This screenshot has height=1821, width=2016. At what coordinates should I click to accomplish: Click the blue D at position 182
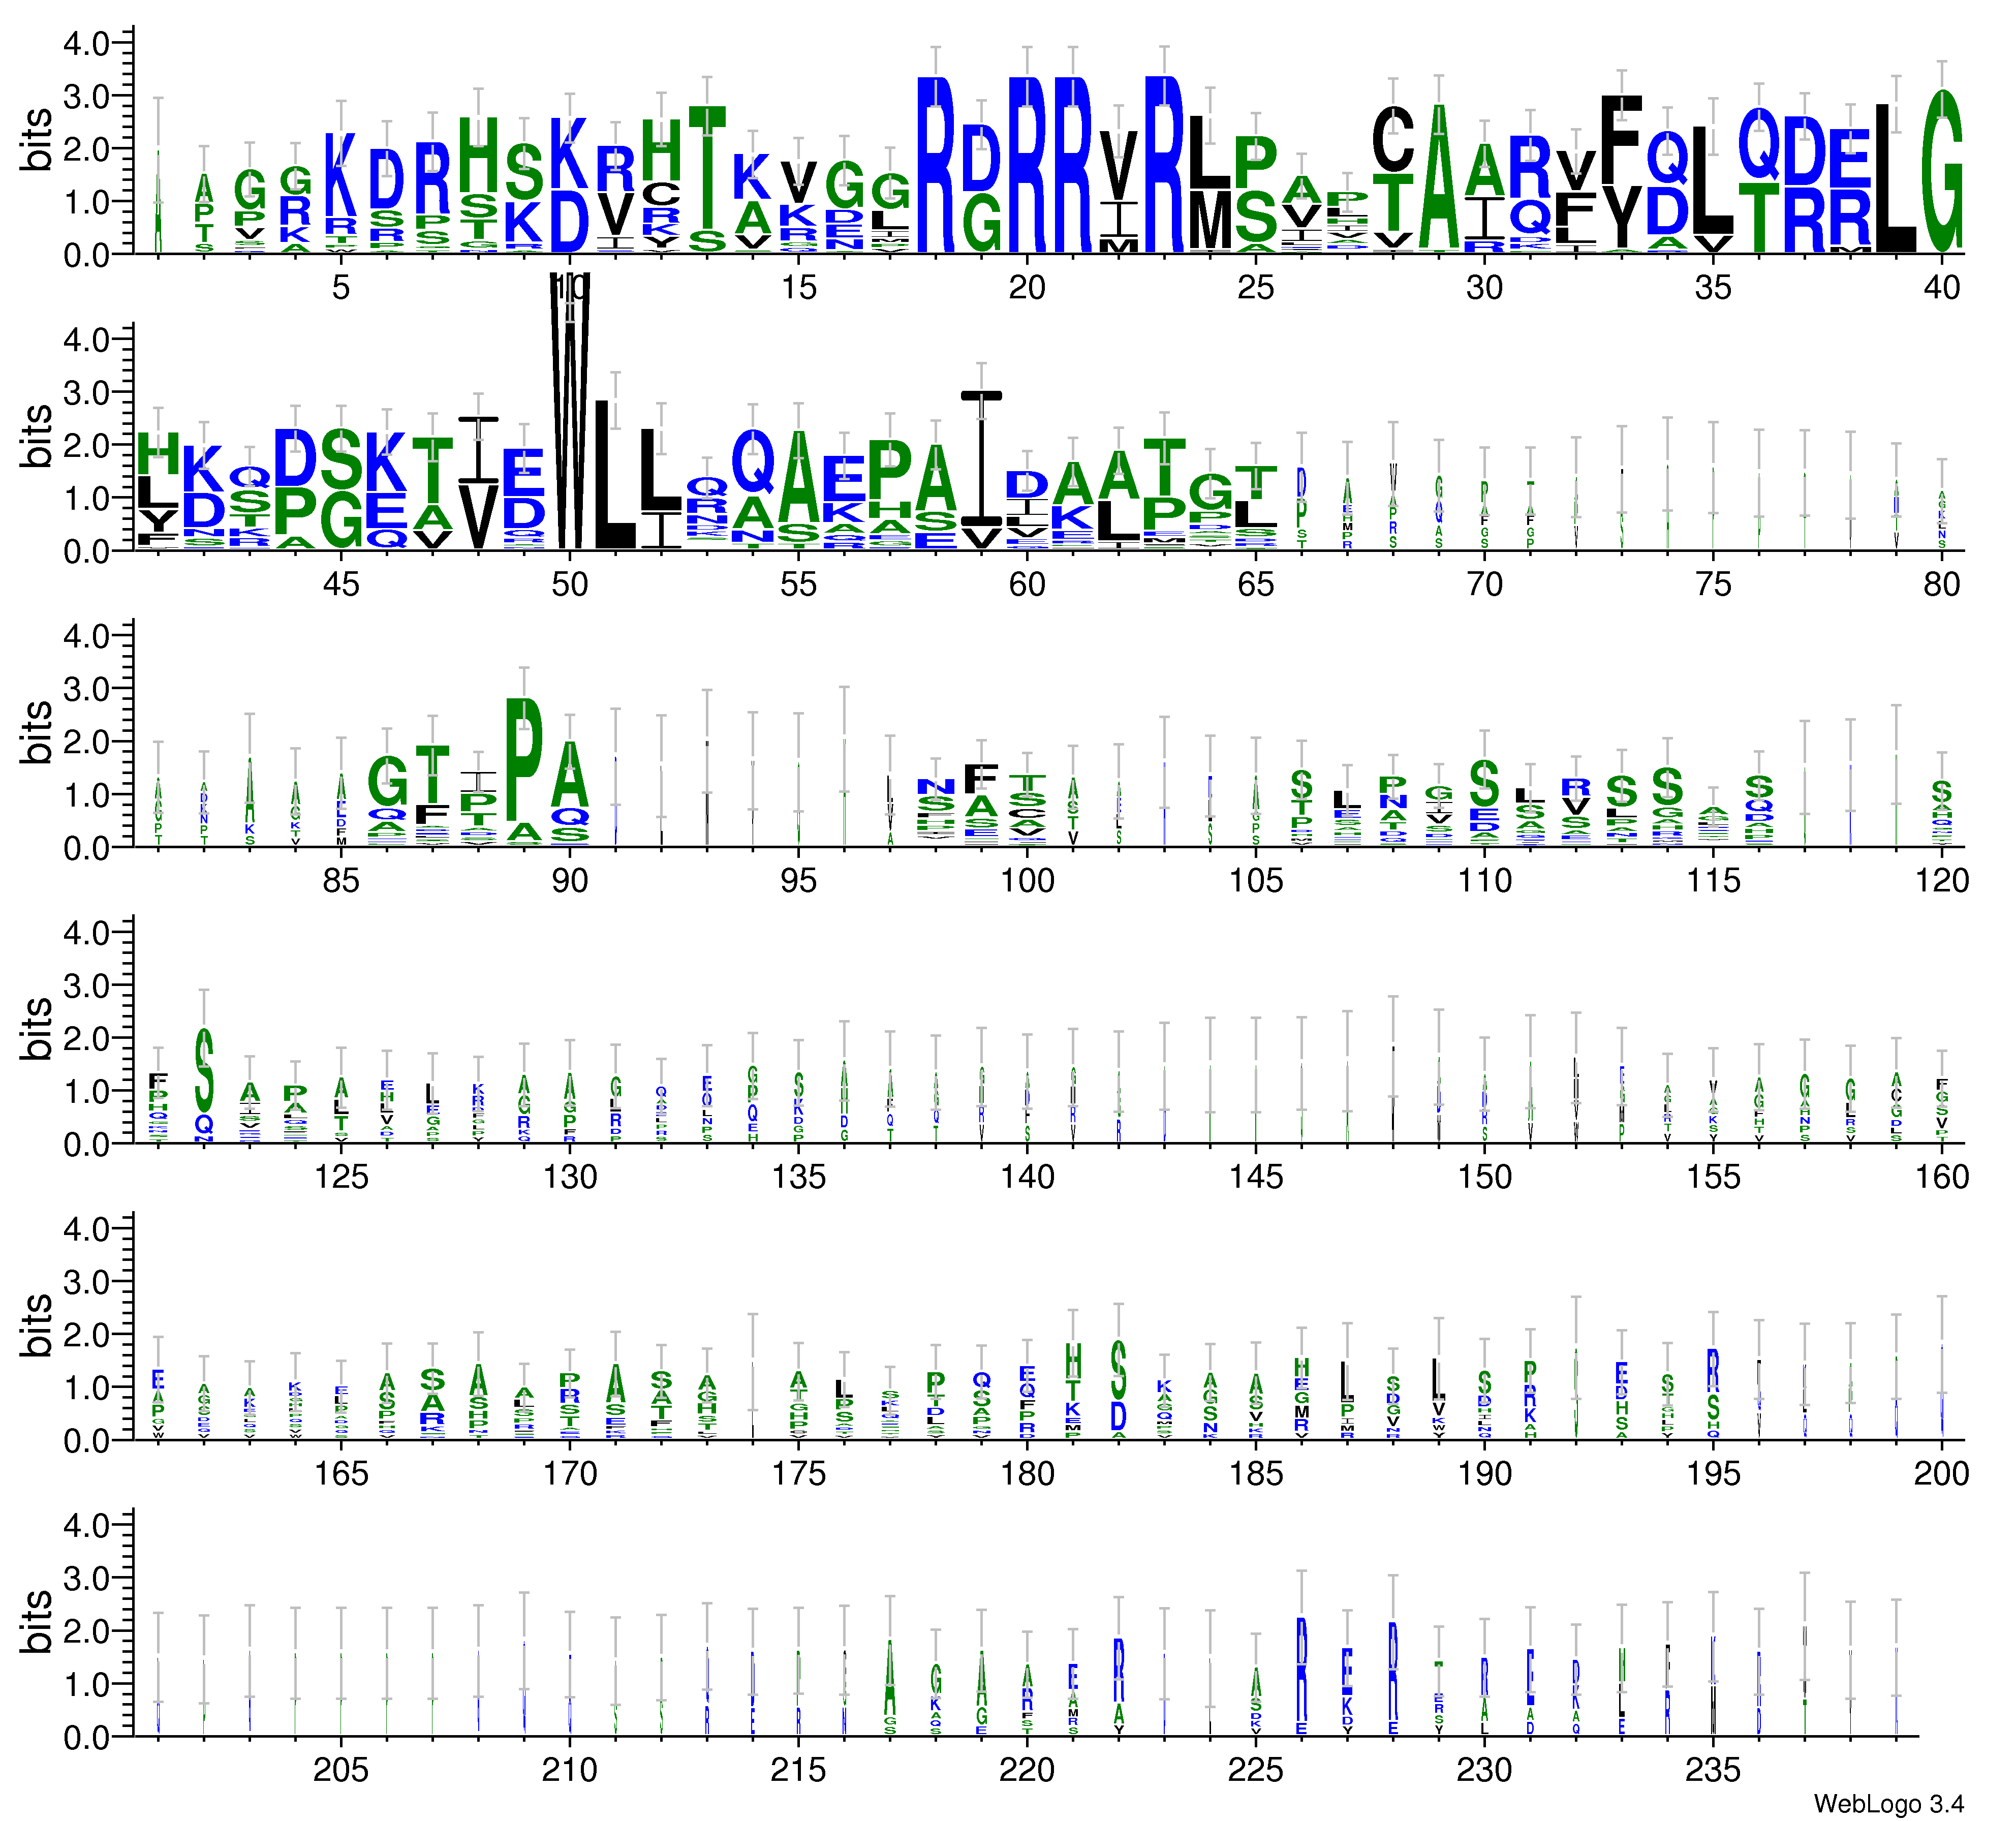point(1119,1416)
